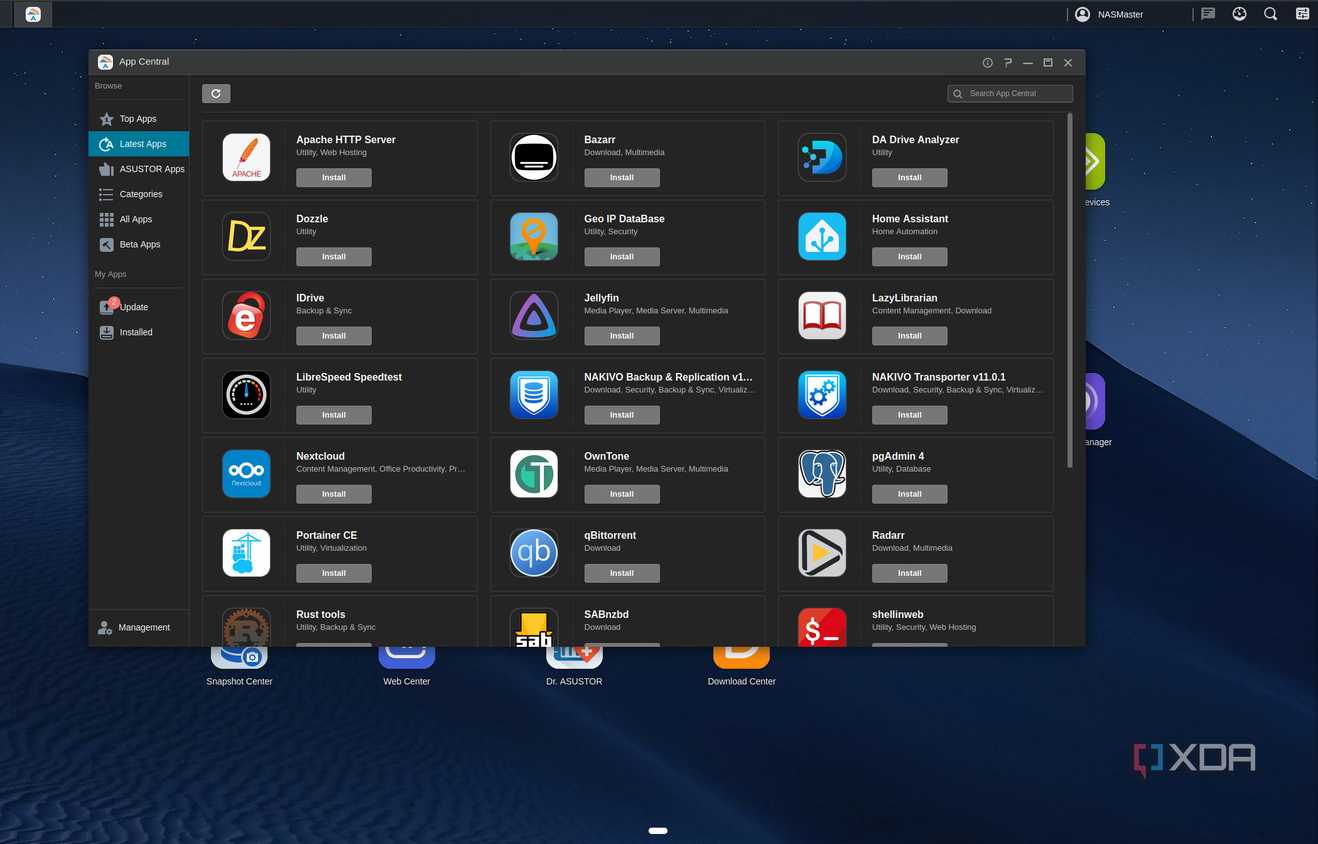Open Management at sidebar bottom
The width and height of the screenshot is (1318, 844).
point(138,627)
